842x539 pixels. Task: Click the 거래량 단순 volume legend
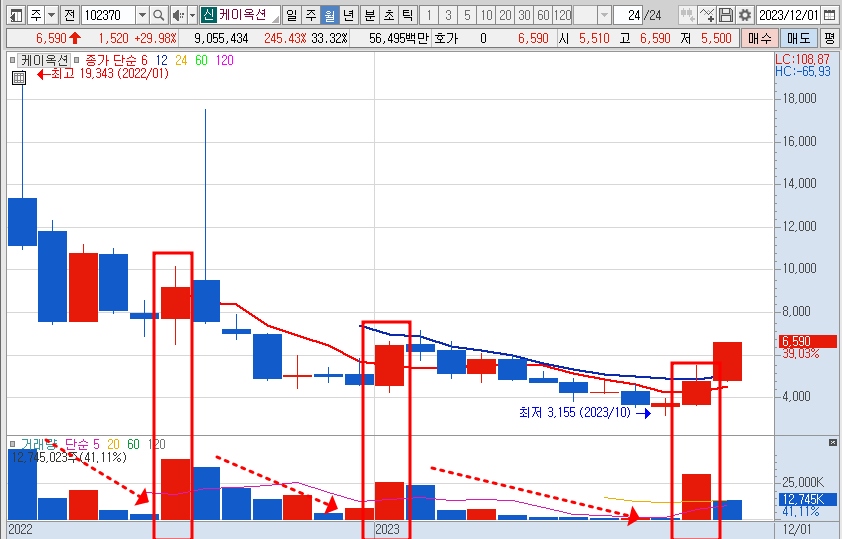[x=55, y=444]
